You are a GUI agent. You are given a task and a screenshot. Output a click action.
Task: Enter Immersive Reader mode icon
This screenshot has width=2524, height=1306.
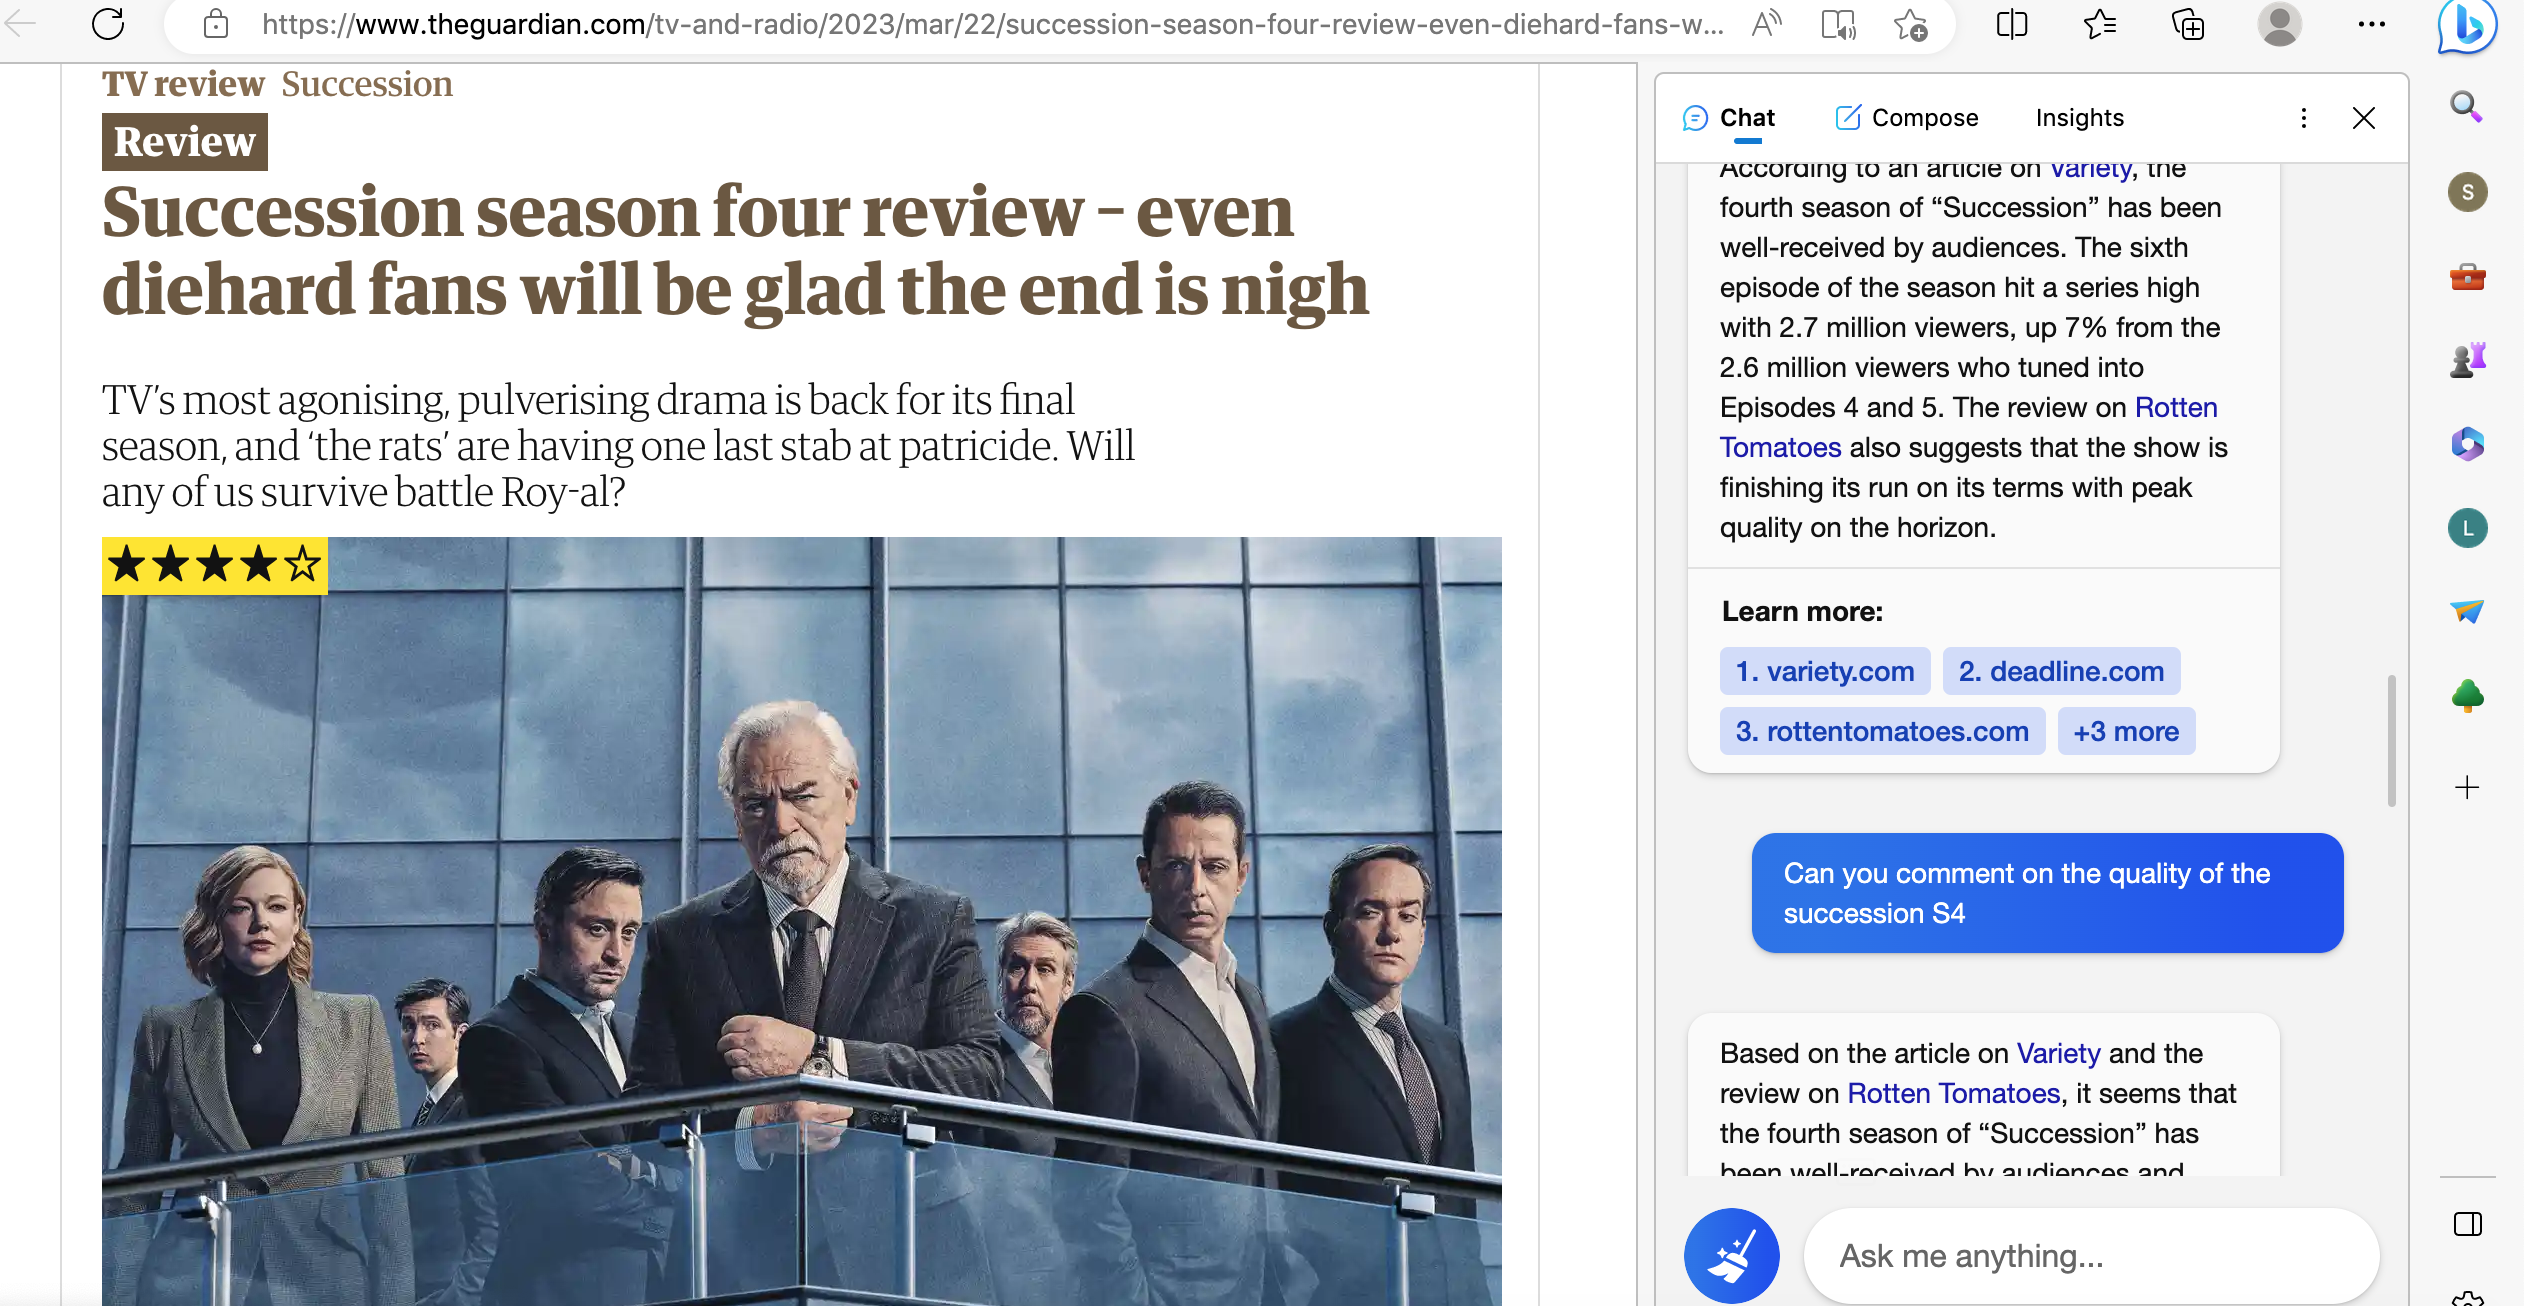[1838, 24]
